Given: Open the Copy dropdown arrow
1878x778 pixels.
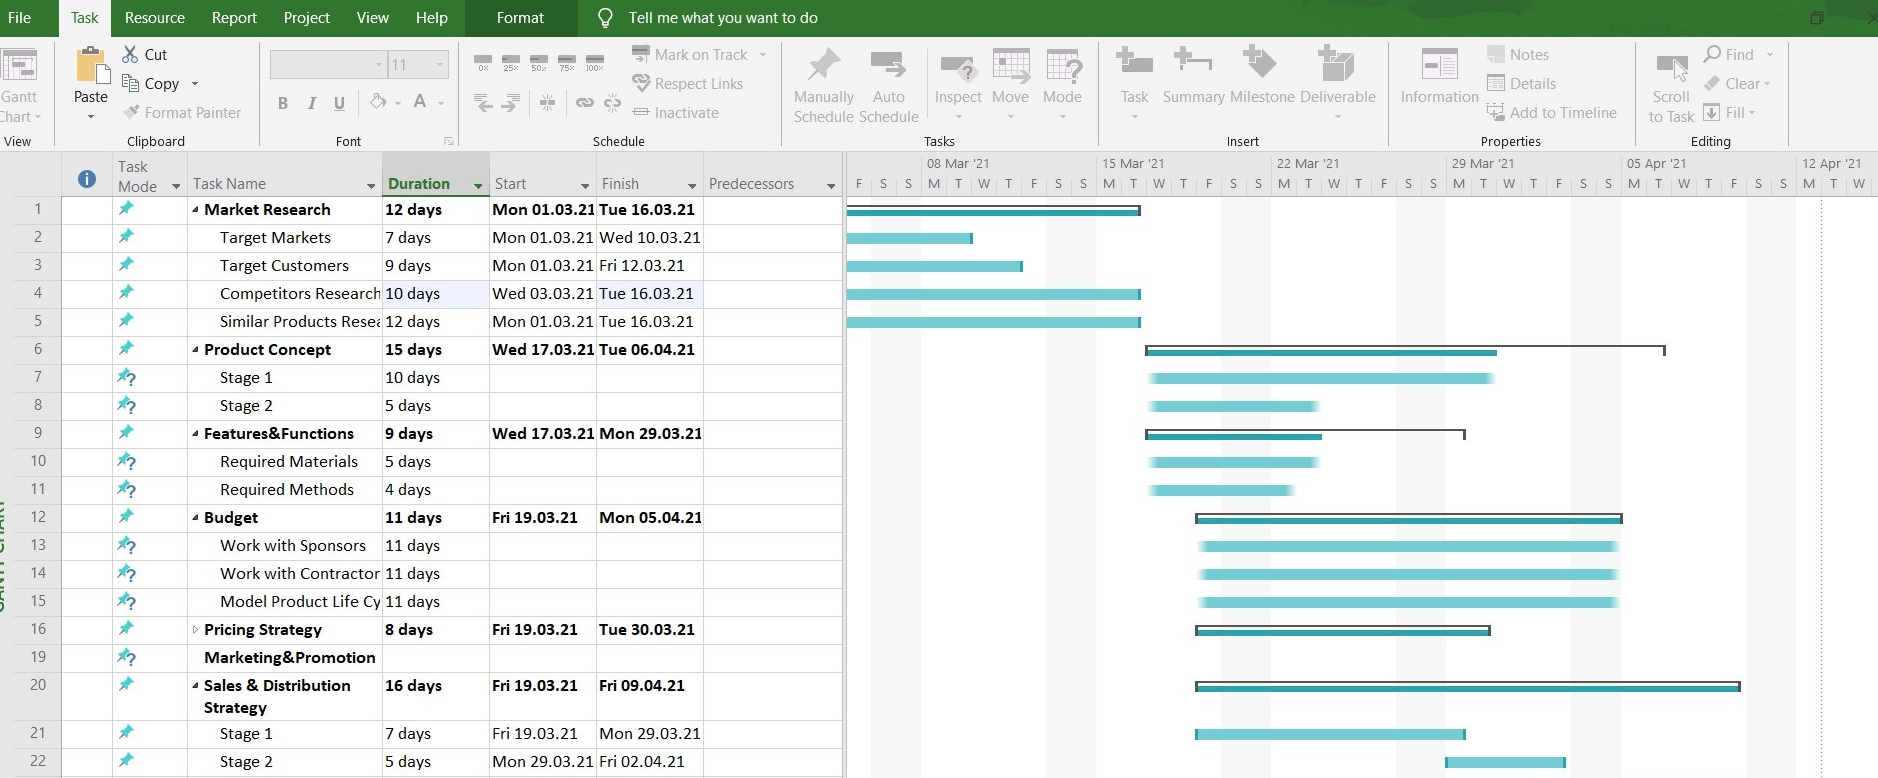Looking at the screenshot, I should [x=195, y=84].
